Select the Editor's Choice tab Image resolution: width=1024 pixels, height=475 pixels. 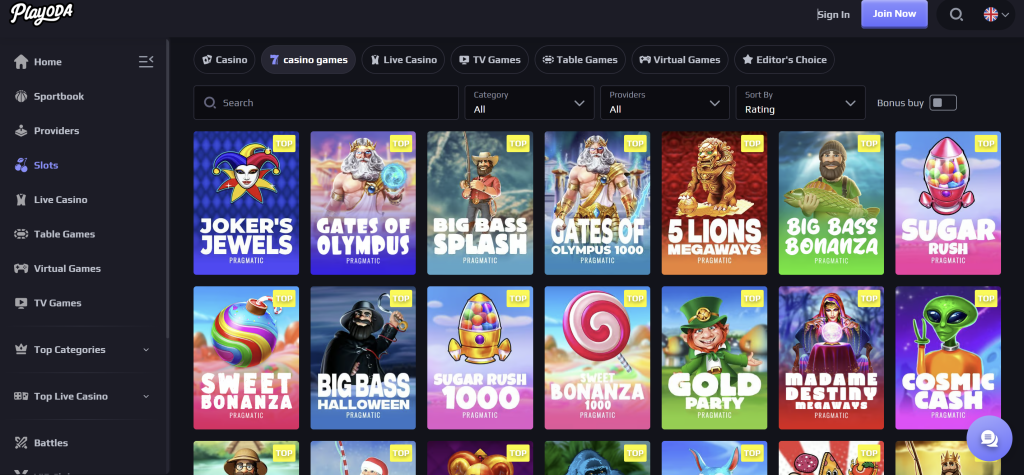784,60
